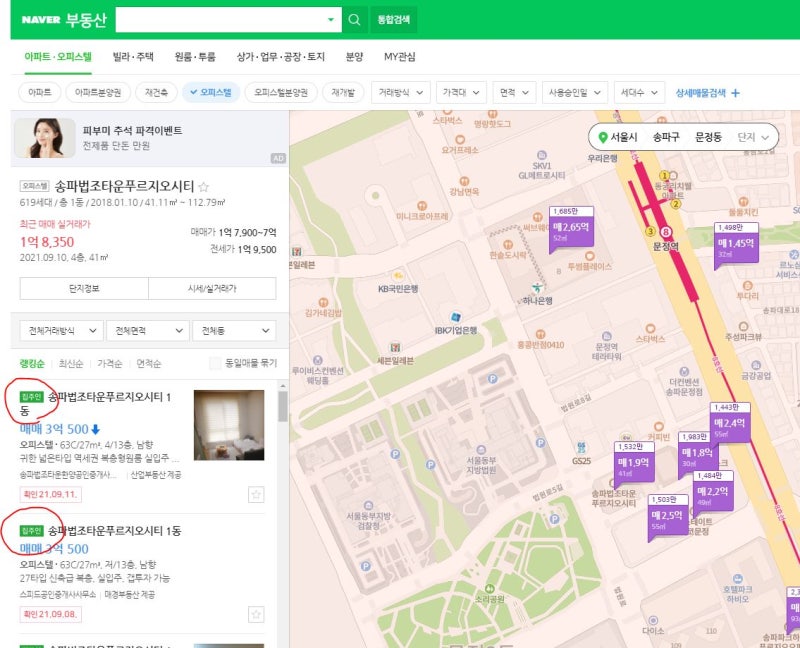Switch to the 상가·업무·공장·토지 tab
This screenshot has height=648, width=800.
point(281,57)
